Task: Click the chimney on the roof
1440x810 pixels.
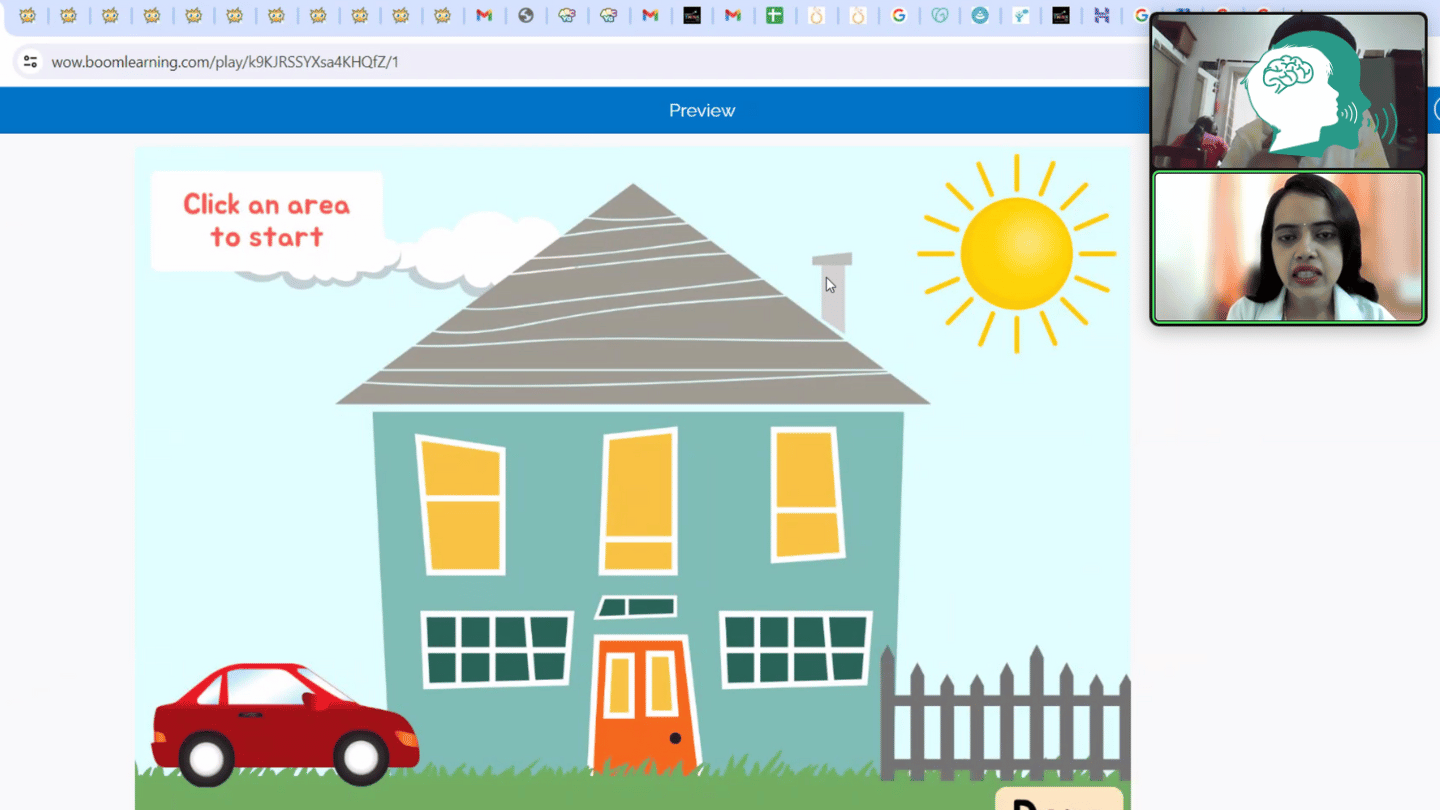Action: [833, 294]
